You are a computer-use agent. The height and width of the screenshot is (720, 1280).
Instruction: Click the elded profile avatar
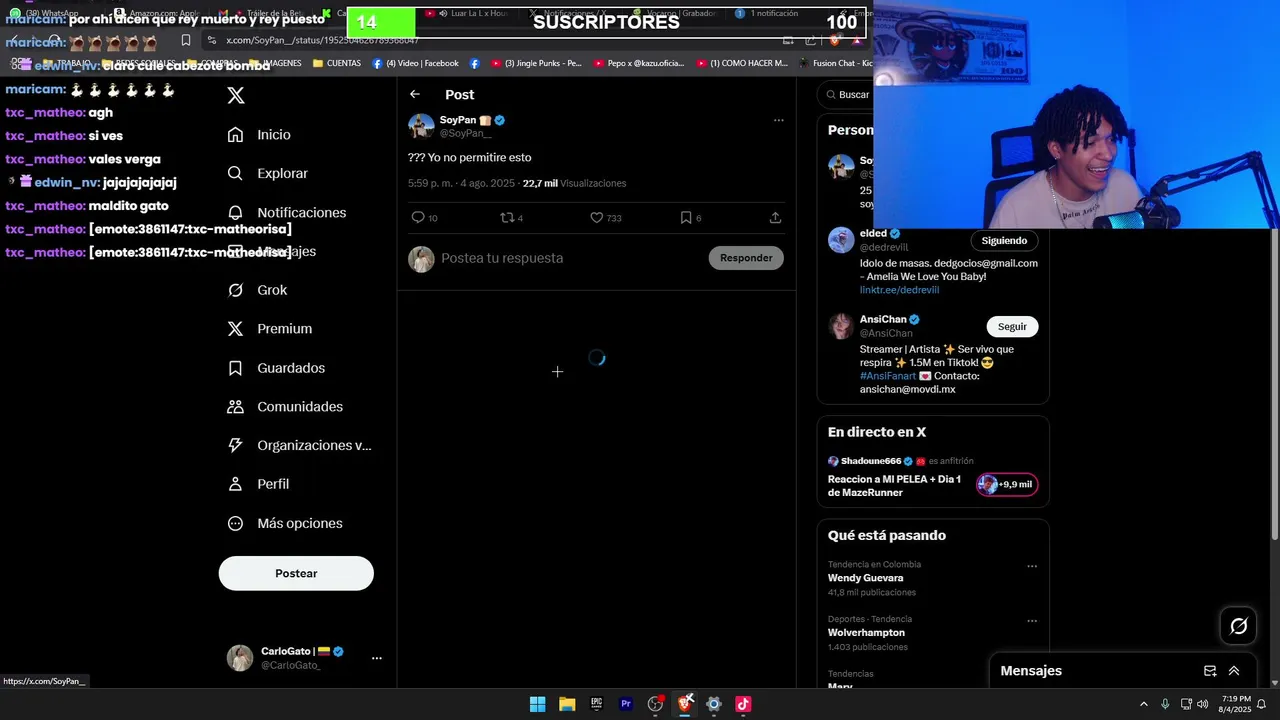[841, 240]
